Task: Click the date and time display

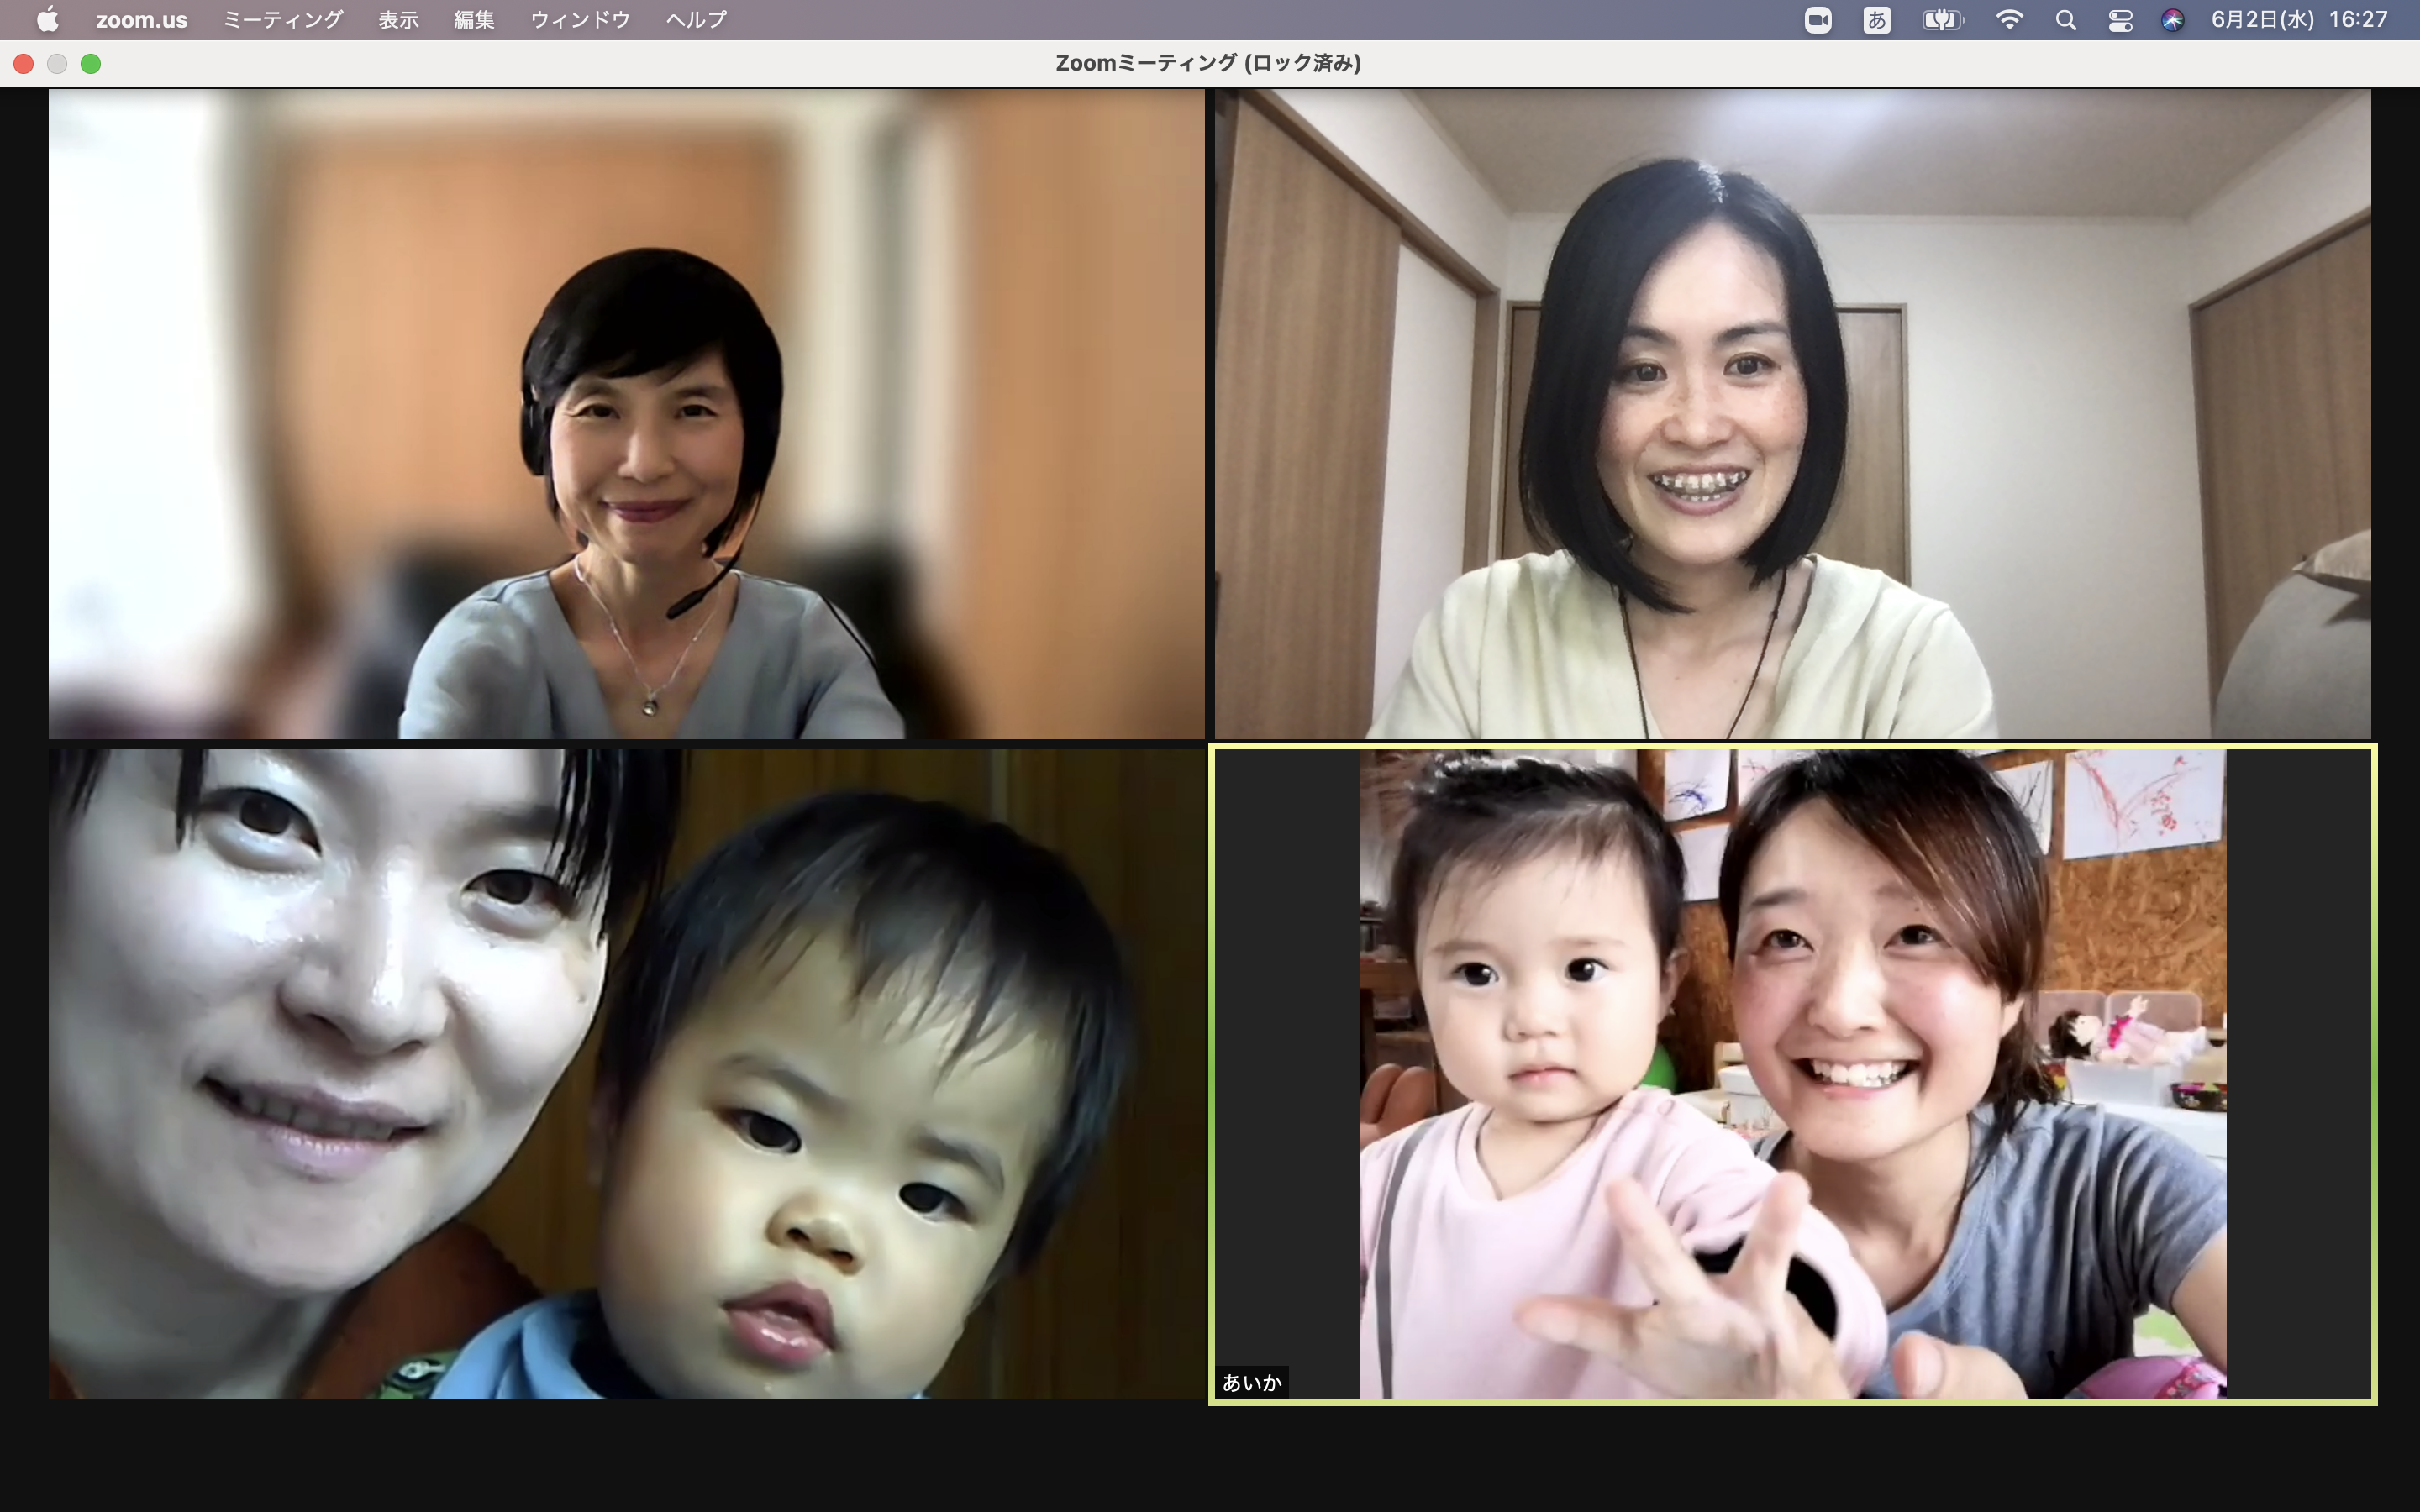Action: (x=2298, y=20)
